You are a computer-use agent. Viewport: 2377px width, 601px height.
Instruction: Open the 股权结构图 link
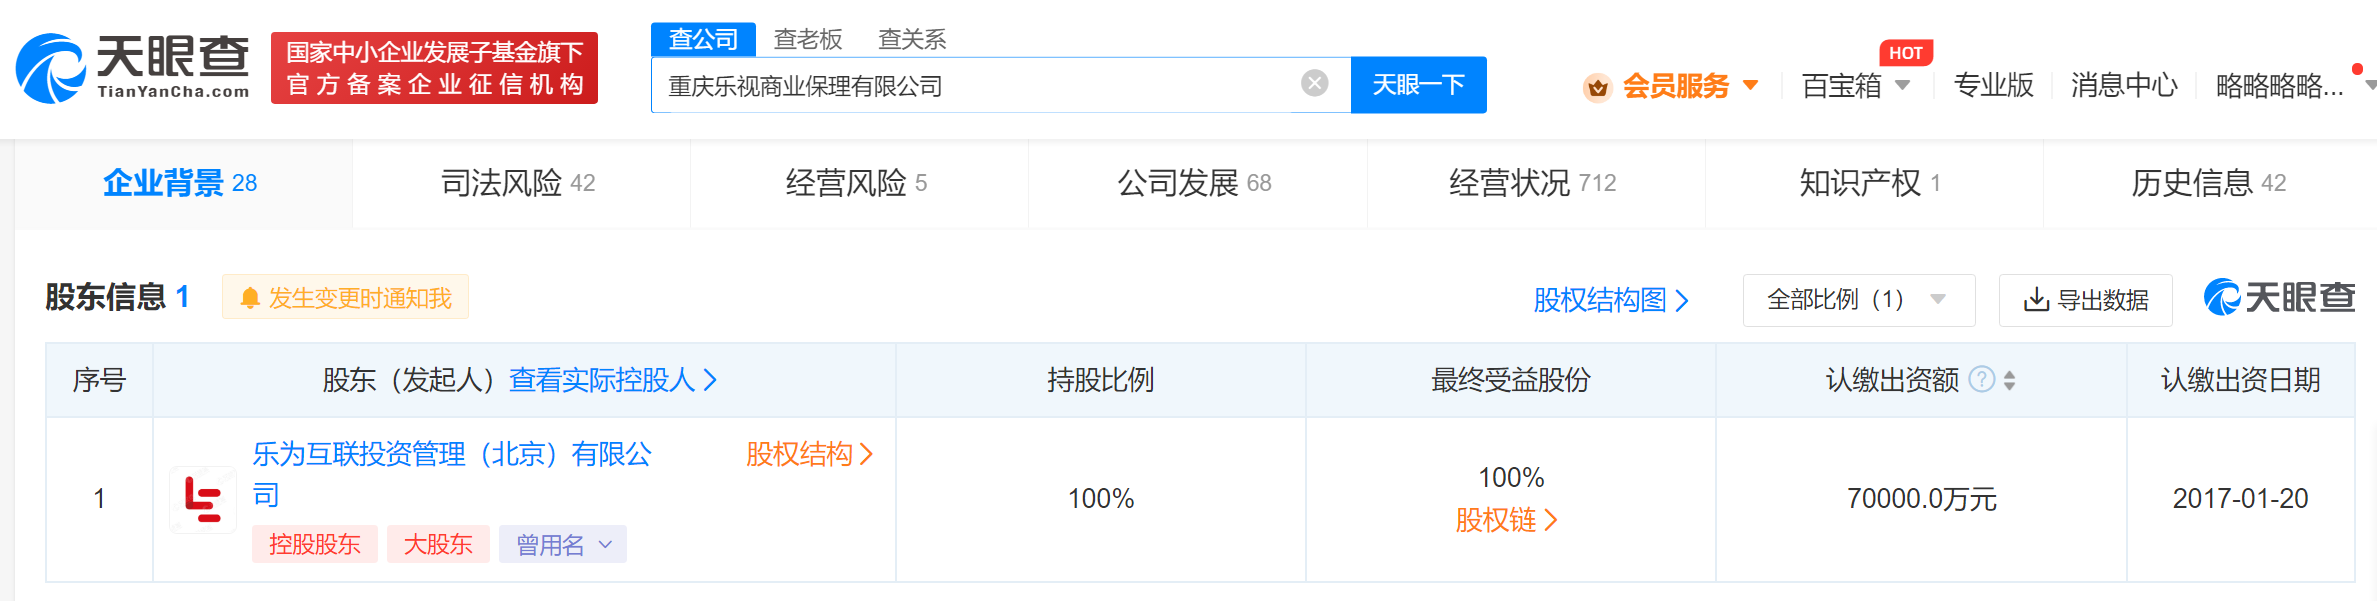[1610, 300]
